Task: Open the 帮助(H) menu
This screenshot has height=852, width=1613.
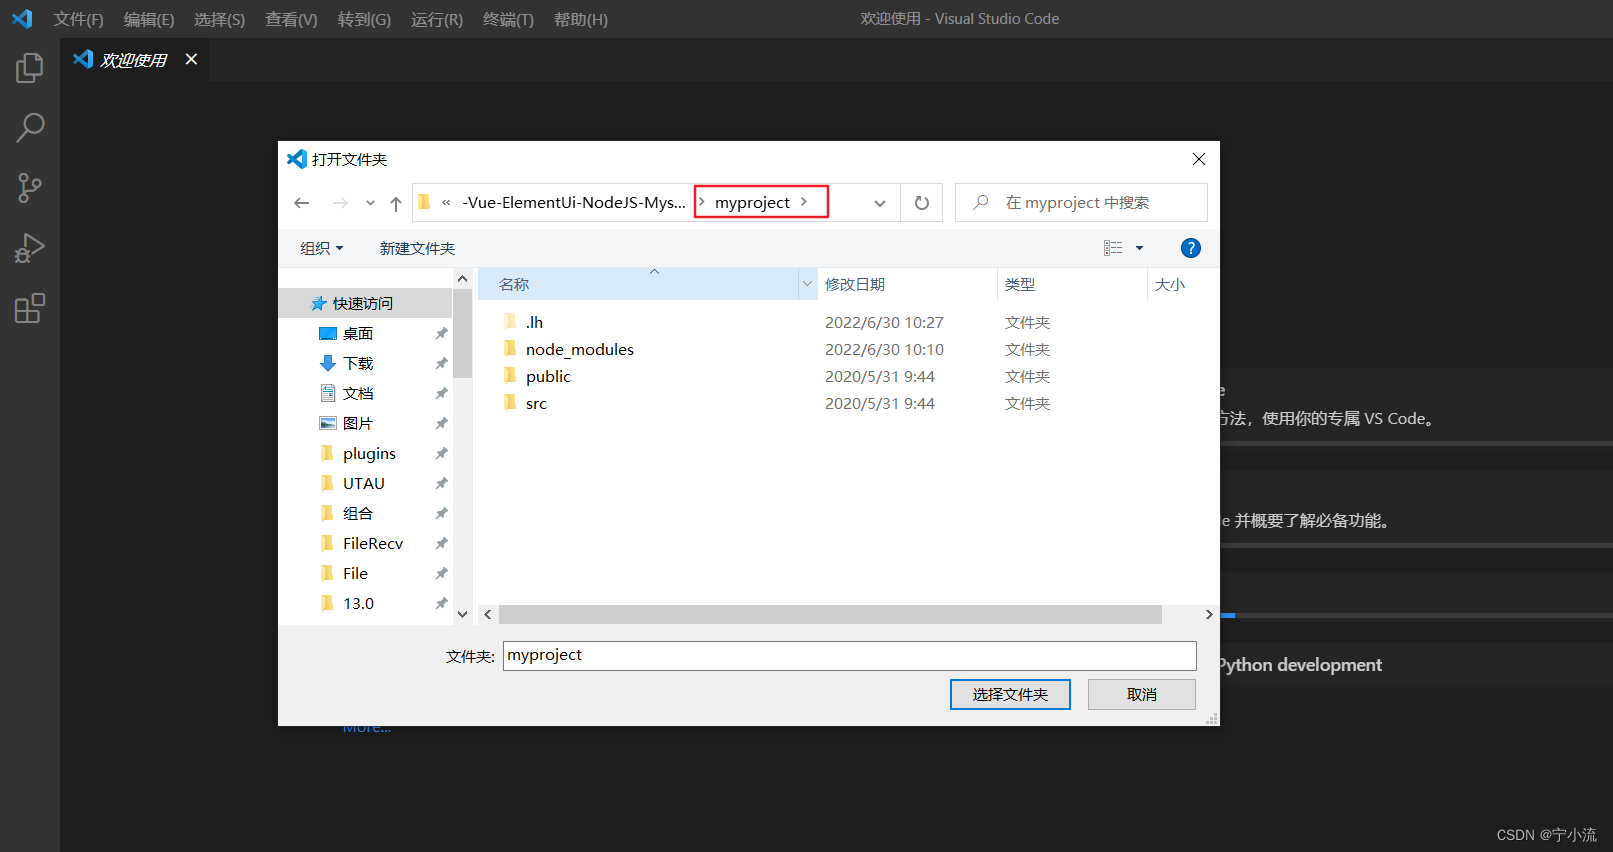Action: tap(581, 19)
